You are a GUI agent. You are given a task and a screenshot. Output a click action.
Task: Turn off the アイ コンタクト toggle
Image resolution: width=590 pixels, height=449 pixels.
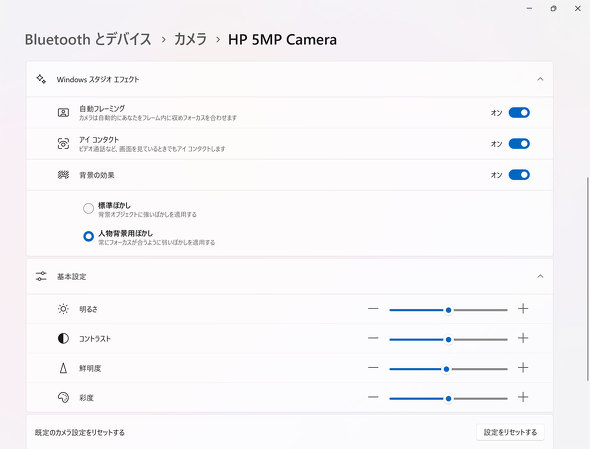[x=519, y=143]
